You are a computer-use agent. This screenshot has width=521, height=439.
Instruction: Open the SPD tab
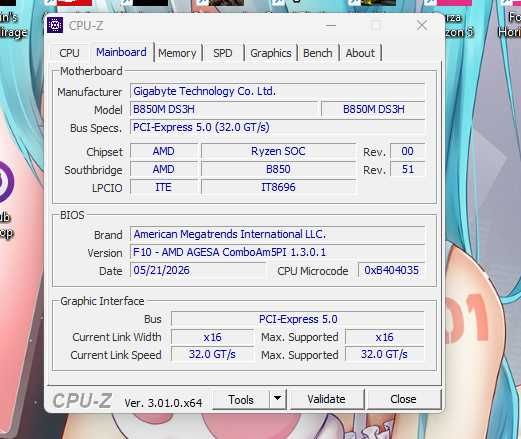(223, 53)
